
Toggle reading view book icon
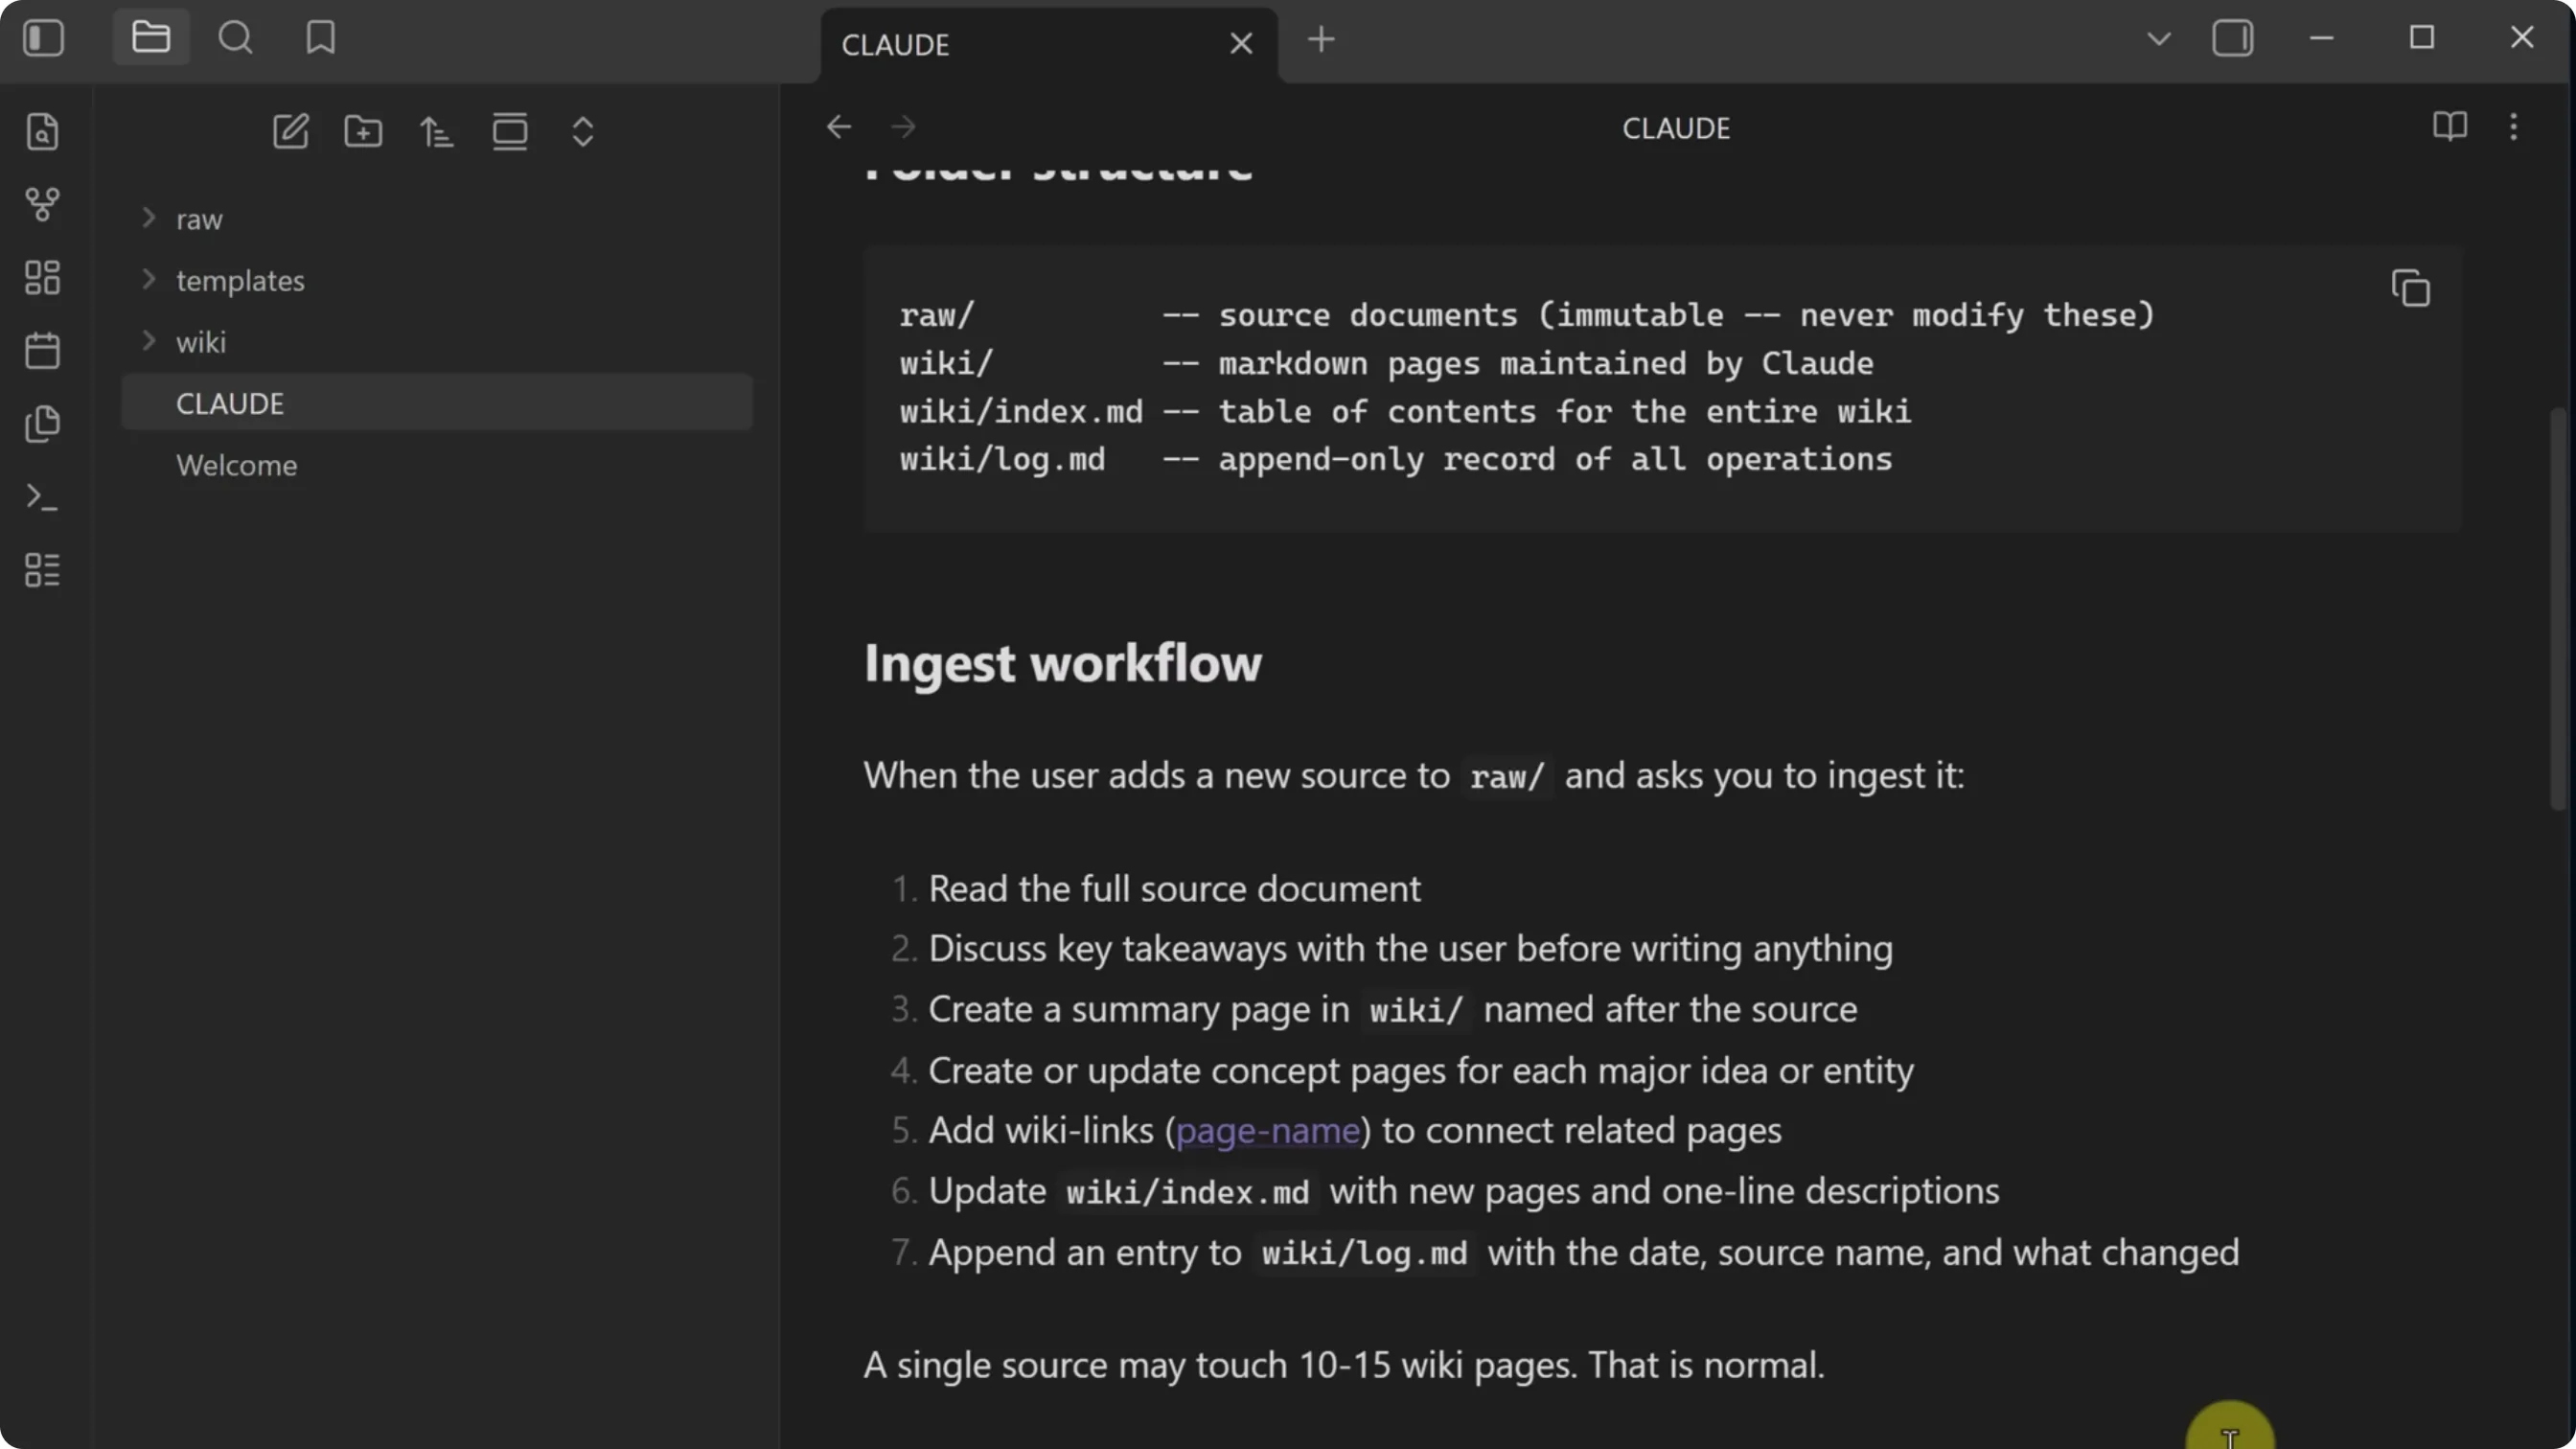pos(2450,127)
